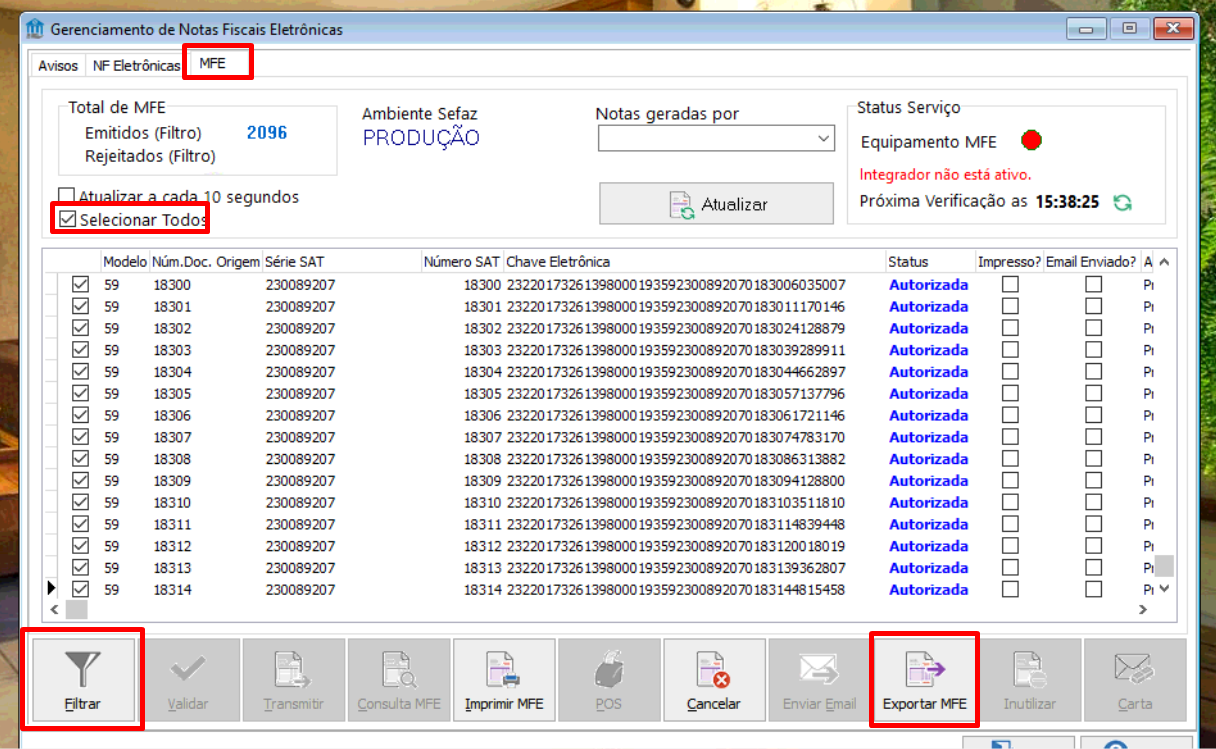Click the Filtrar funnel button
1216x749 pixels.
pos(83,680)
